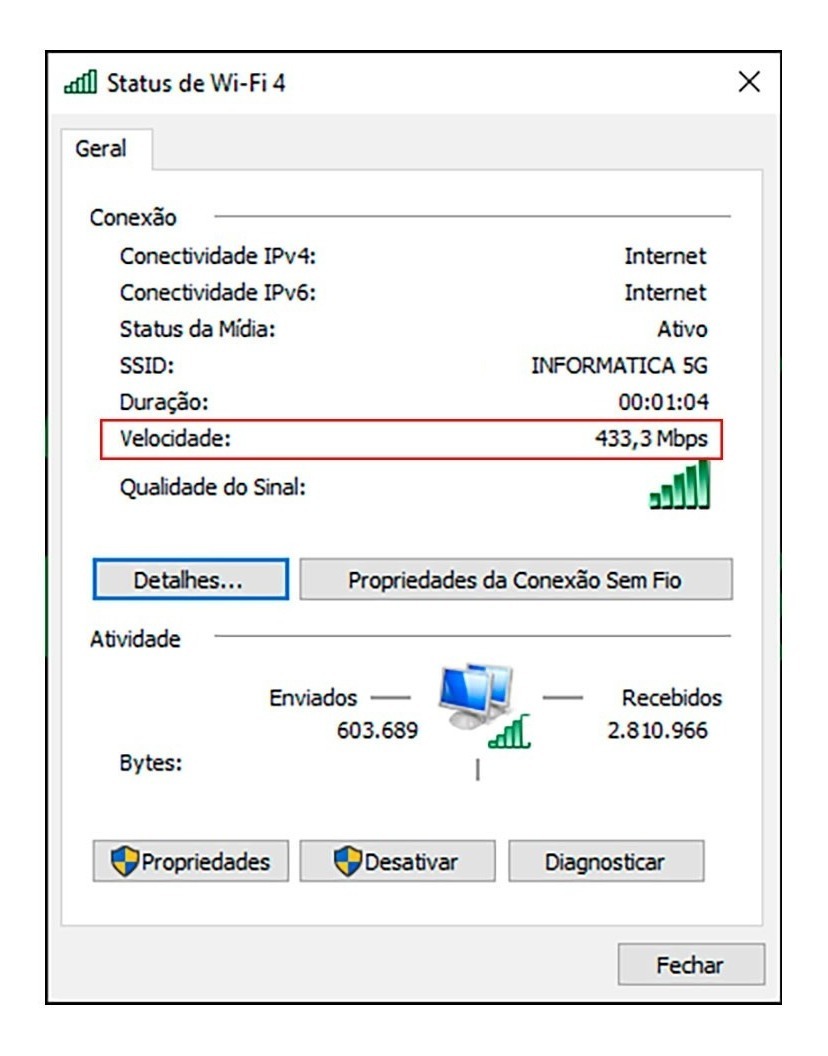
Task: Click the Status de Wi-Fi 4 title
Action: tap(196, 83)
